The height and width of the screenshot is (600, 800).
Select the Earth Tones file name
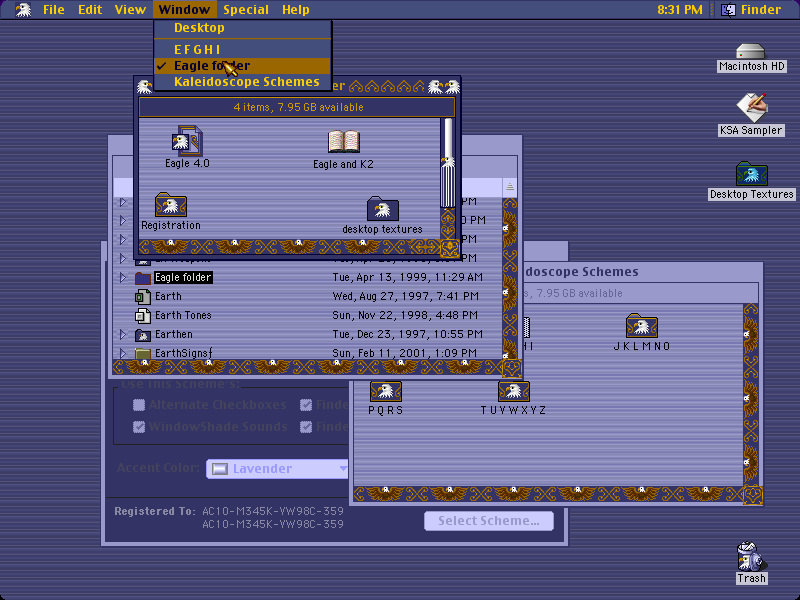point(183,315)
